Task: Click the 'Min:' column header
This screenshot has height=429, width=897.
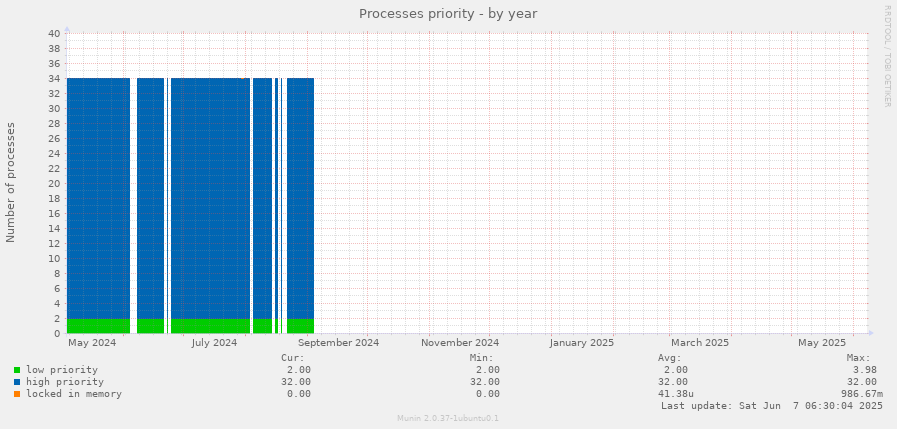Action: point(482,358)
